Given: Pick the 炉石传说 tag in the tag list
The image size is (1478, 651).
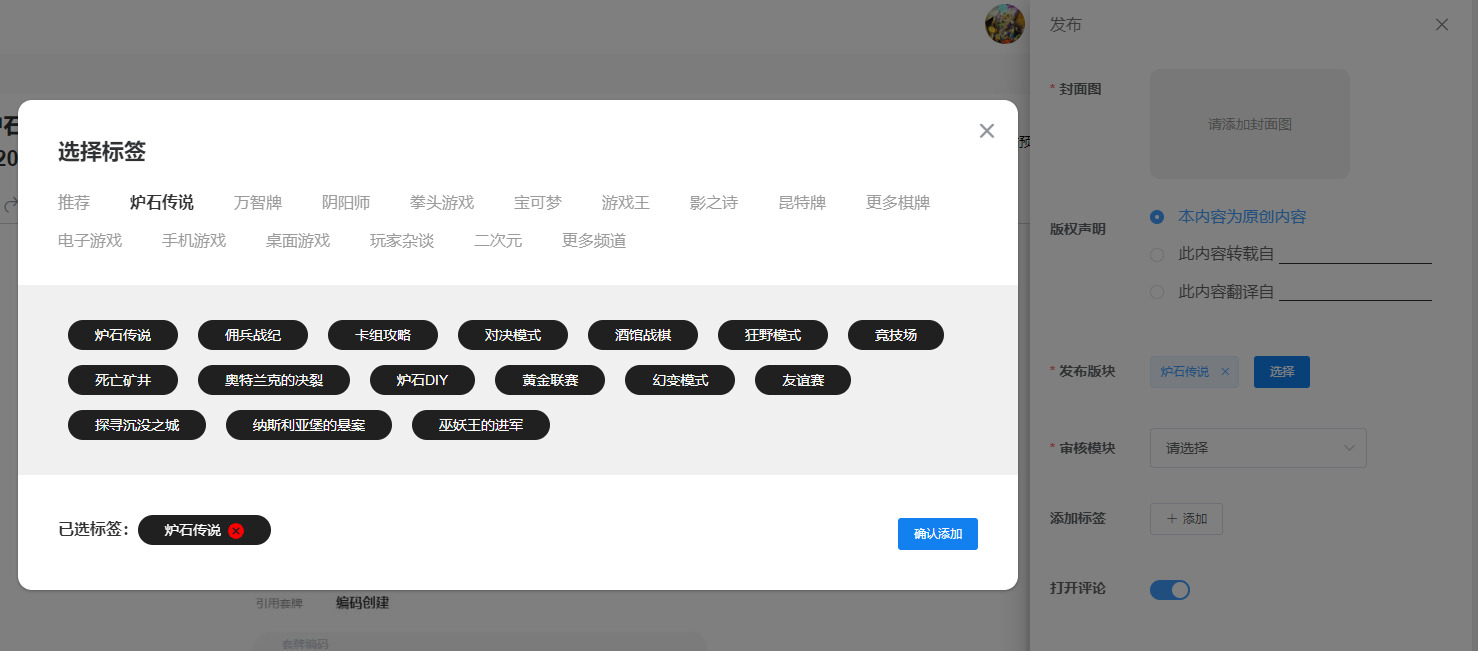Looking at the screenshot, I should pyautogui.click(x=123, y=335).
